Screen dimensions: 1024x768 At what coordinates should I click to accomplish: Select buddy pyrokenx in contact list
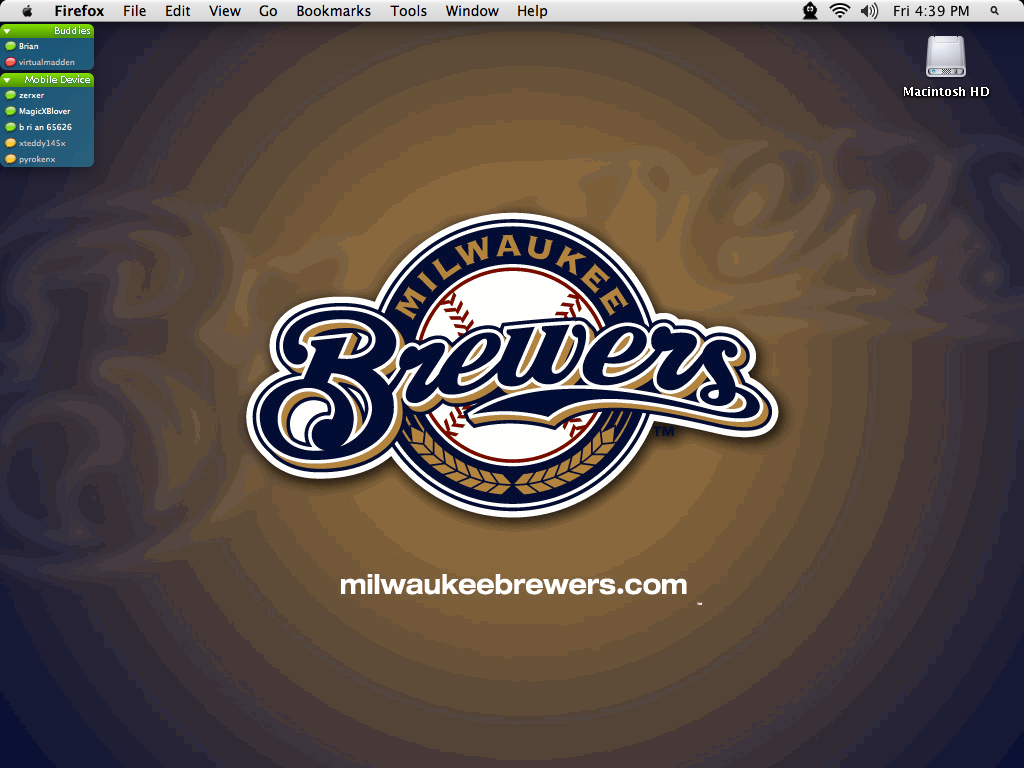[47, 159]
